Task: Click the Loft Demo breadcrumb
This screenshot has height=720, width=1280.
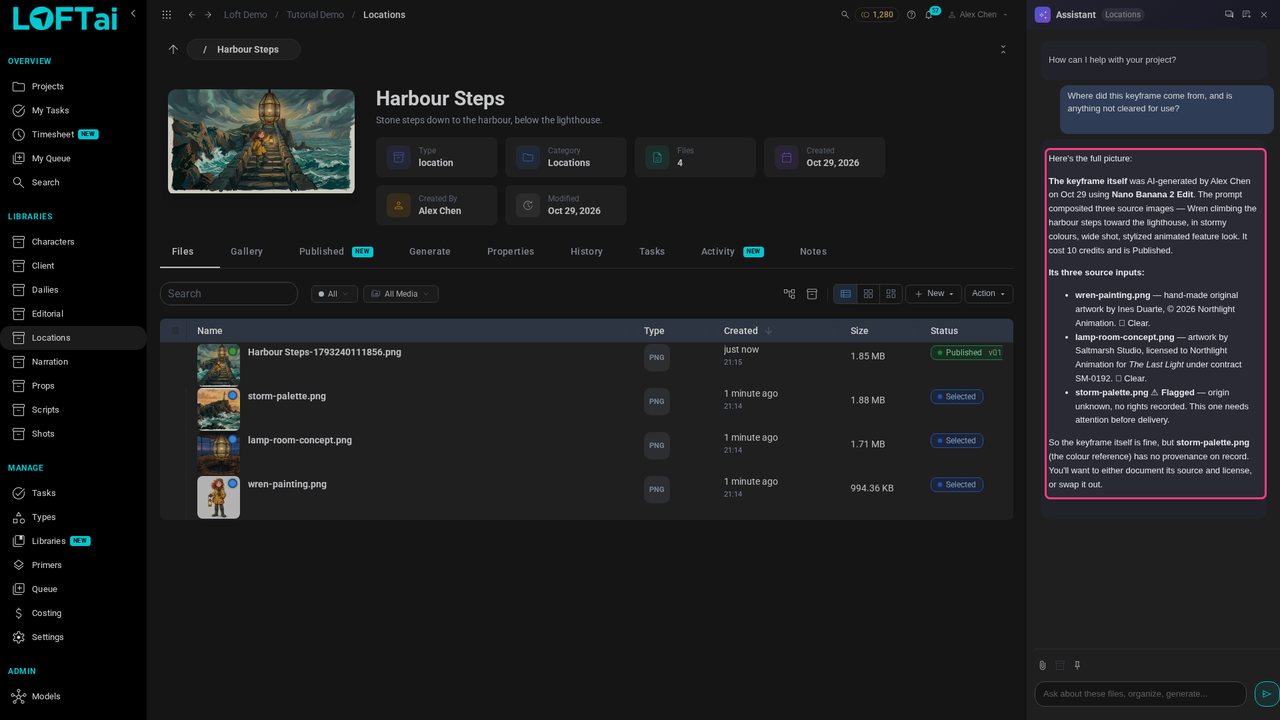Action: [246, 15]
